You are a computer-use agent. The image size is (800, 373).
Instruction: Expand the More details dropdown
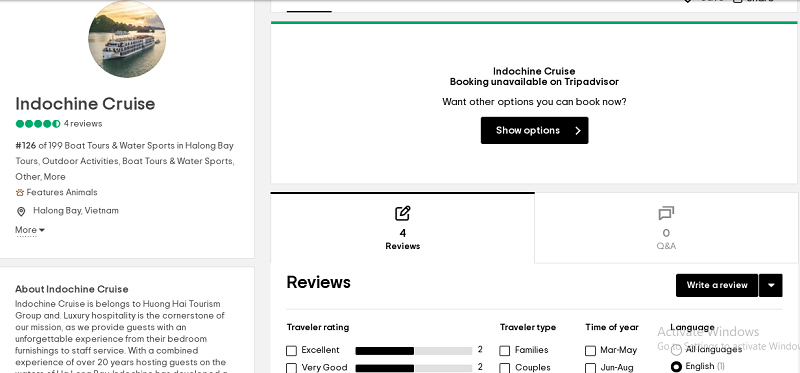coord(30,230)
